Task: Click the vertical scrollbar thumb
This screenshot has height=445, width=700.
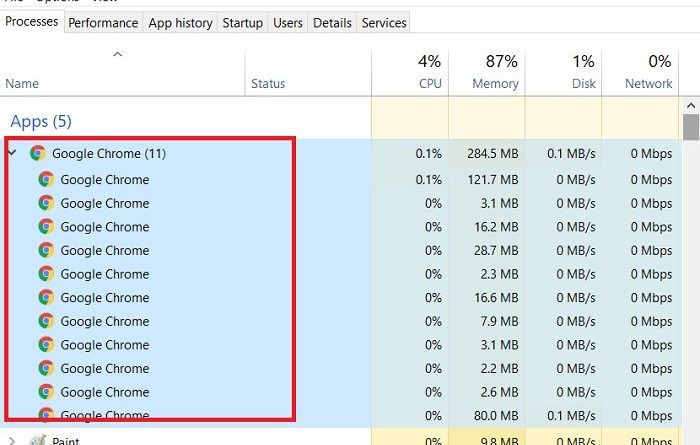Action: [691, 127]
